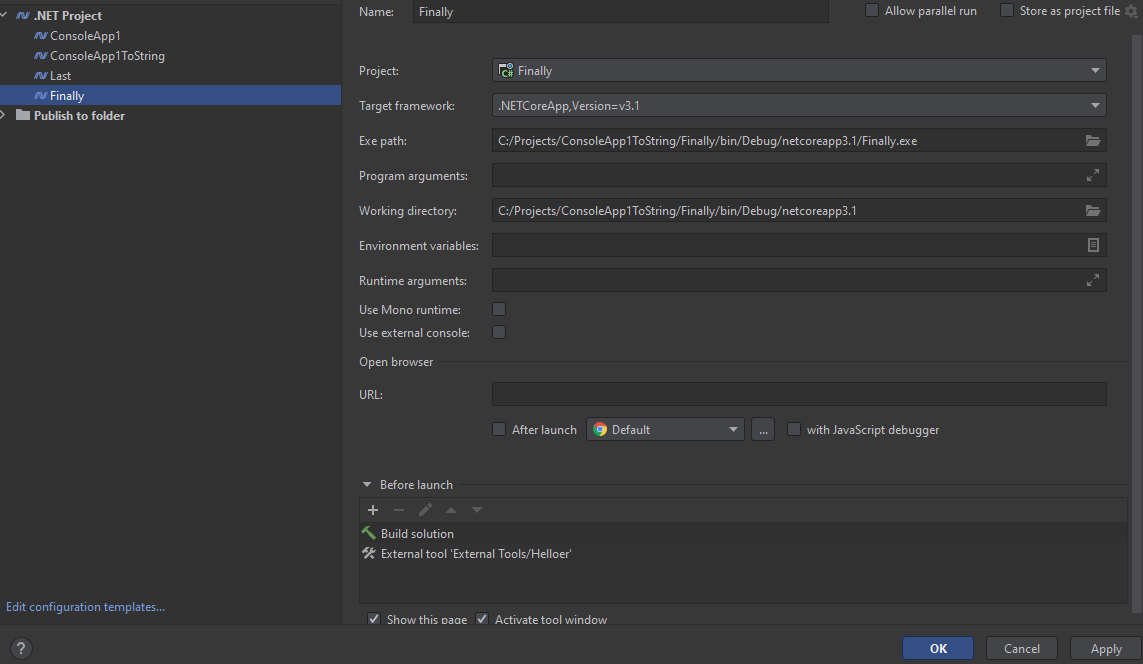Open the Project dropdown

pyautogui.click(x=799, y=71)
